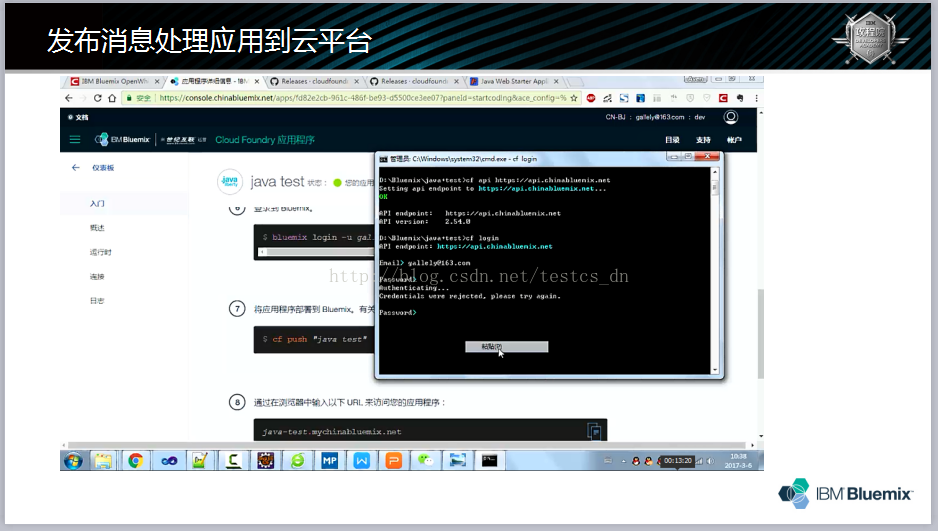Click the volume icon in system tray

tap(711, 461)
